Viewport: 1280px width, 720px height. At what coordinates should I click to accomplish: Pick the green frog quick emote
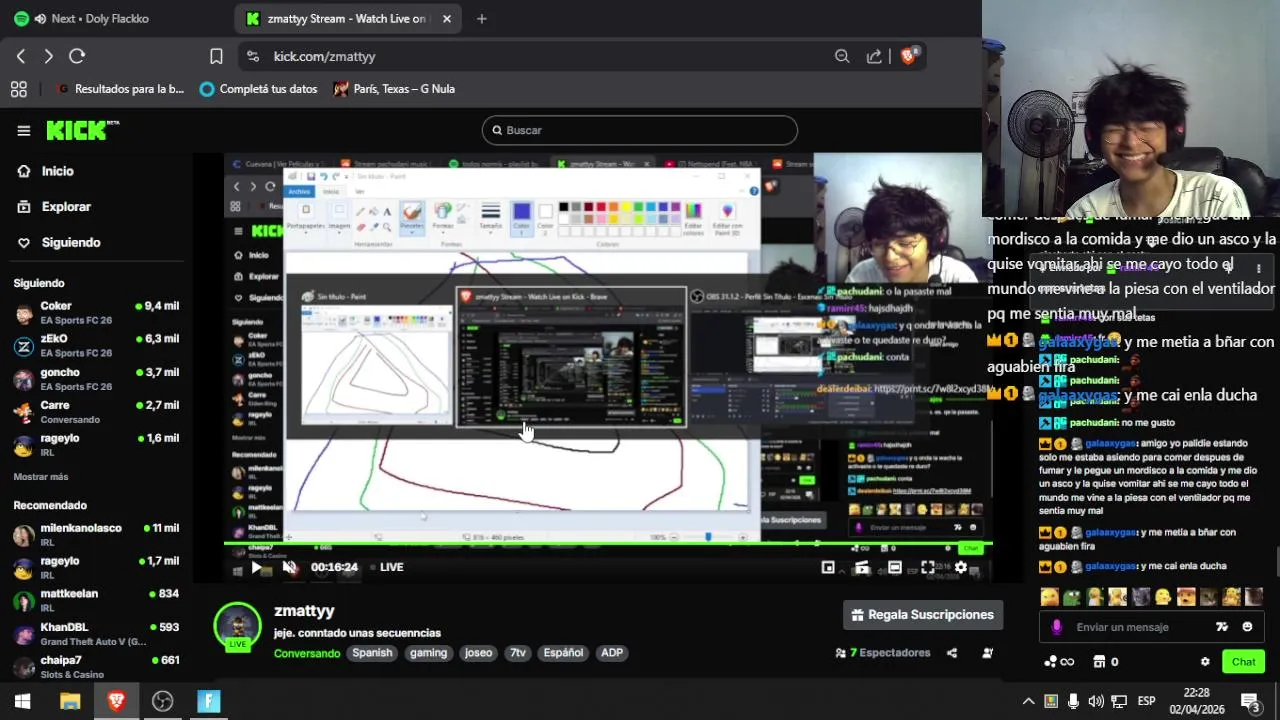1071,598
